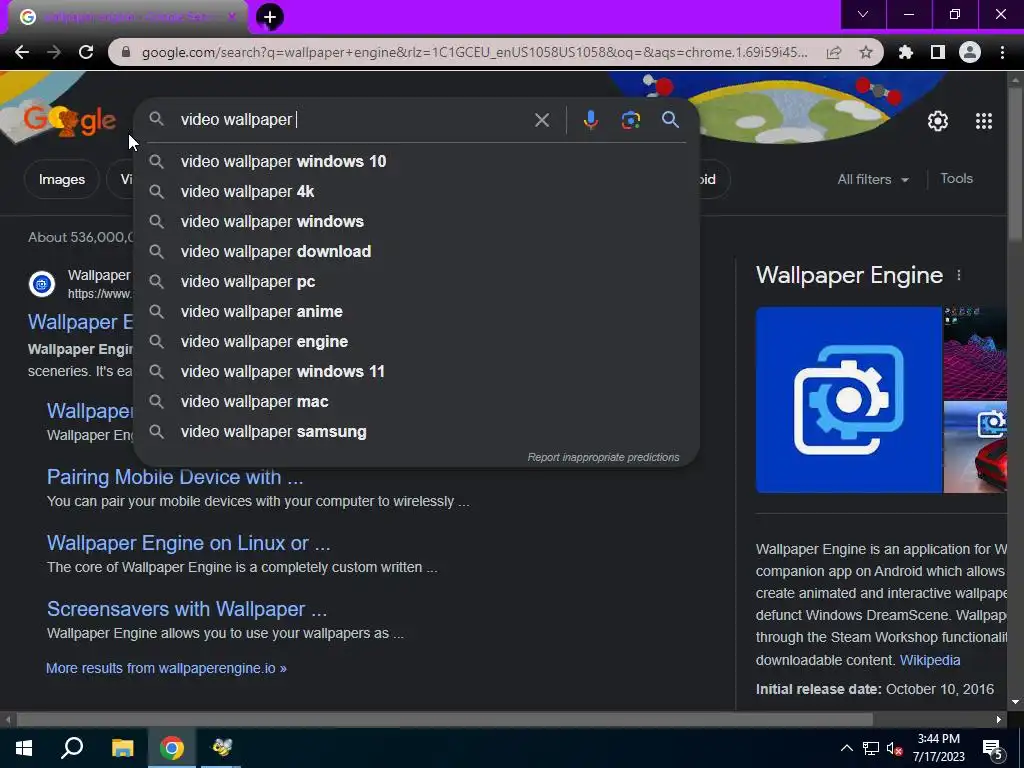Open More results from wallpaperengine.io
The height and width of the screenshot is (768, 1024).
point(166,668)
